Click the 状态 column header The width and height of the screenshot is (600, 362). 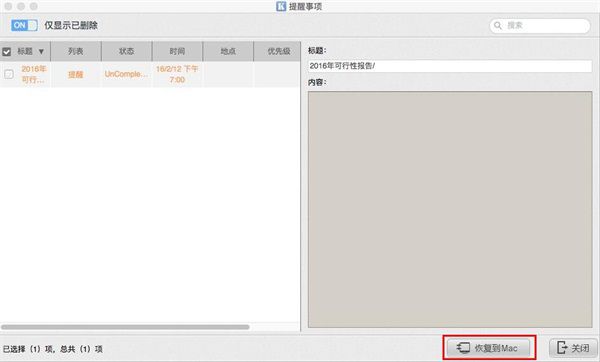(127, 51)
